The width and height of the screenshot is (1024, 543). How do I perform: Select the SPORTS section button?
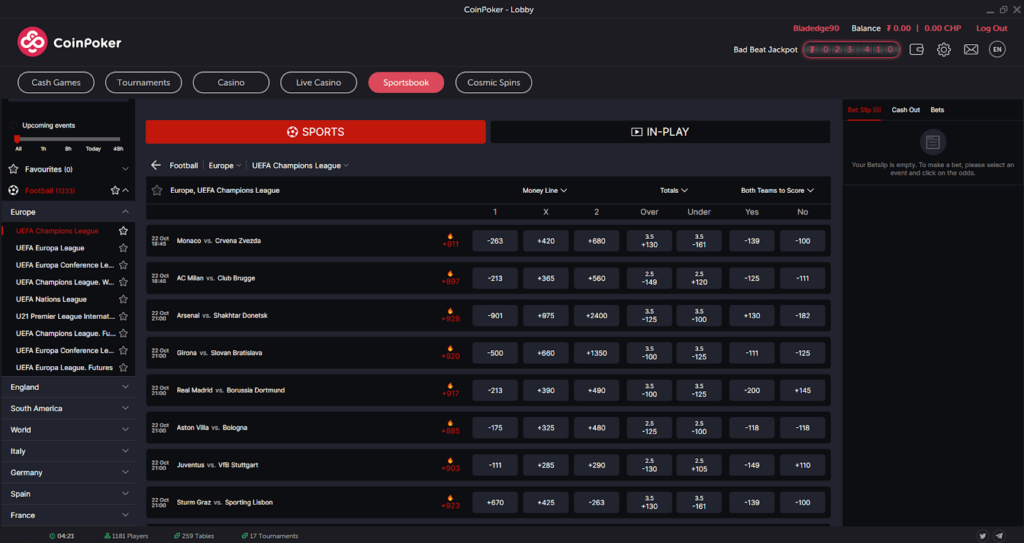coord(315,131)
